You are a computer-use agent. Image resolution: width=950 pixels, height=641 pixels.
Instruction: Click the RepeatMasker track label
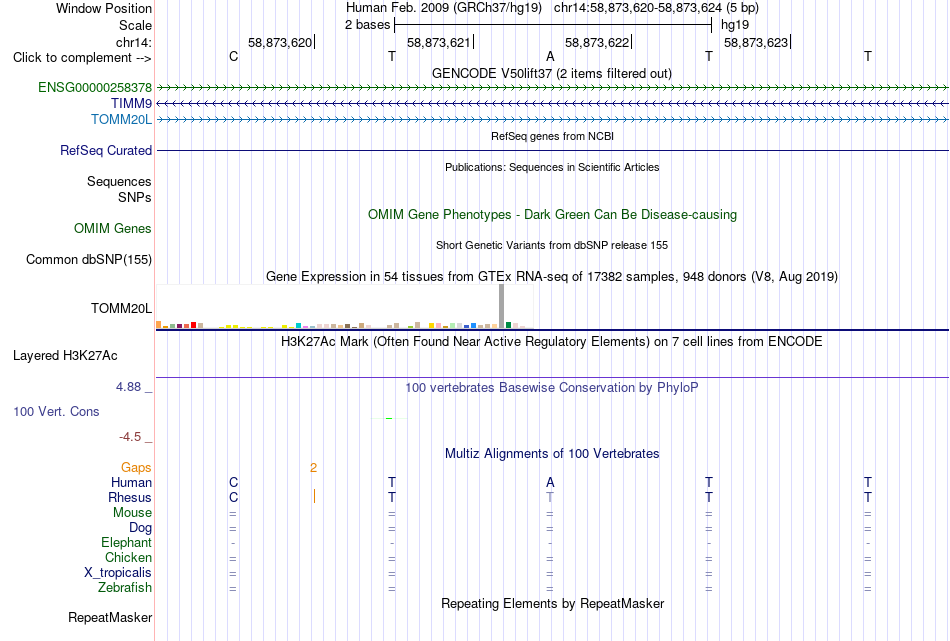click(x=110, y=618)
